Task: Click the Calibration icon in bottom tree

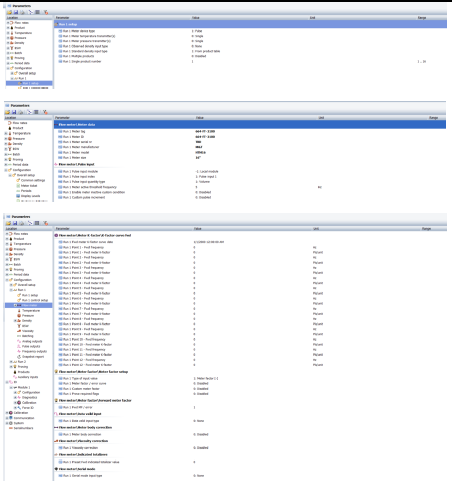Action: 11,413
